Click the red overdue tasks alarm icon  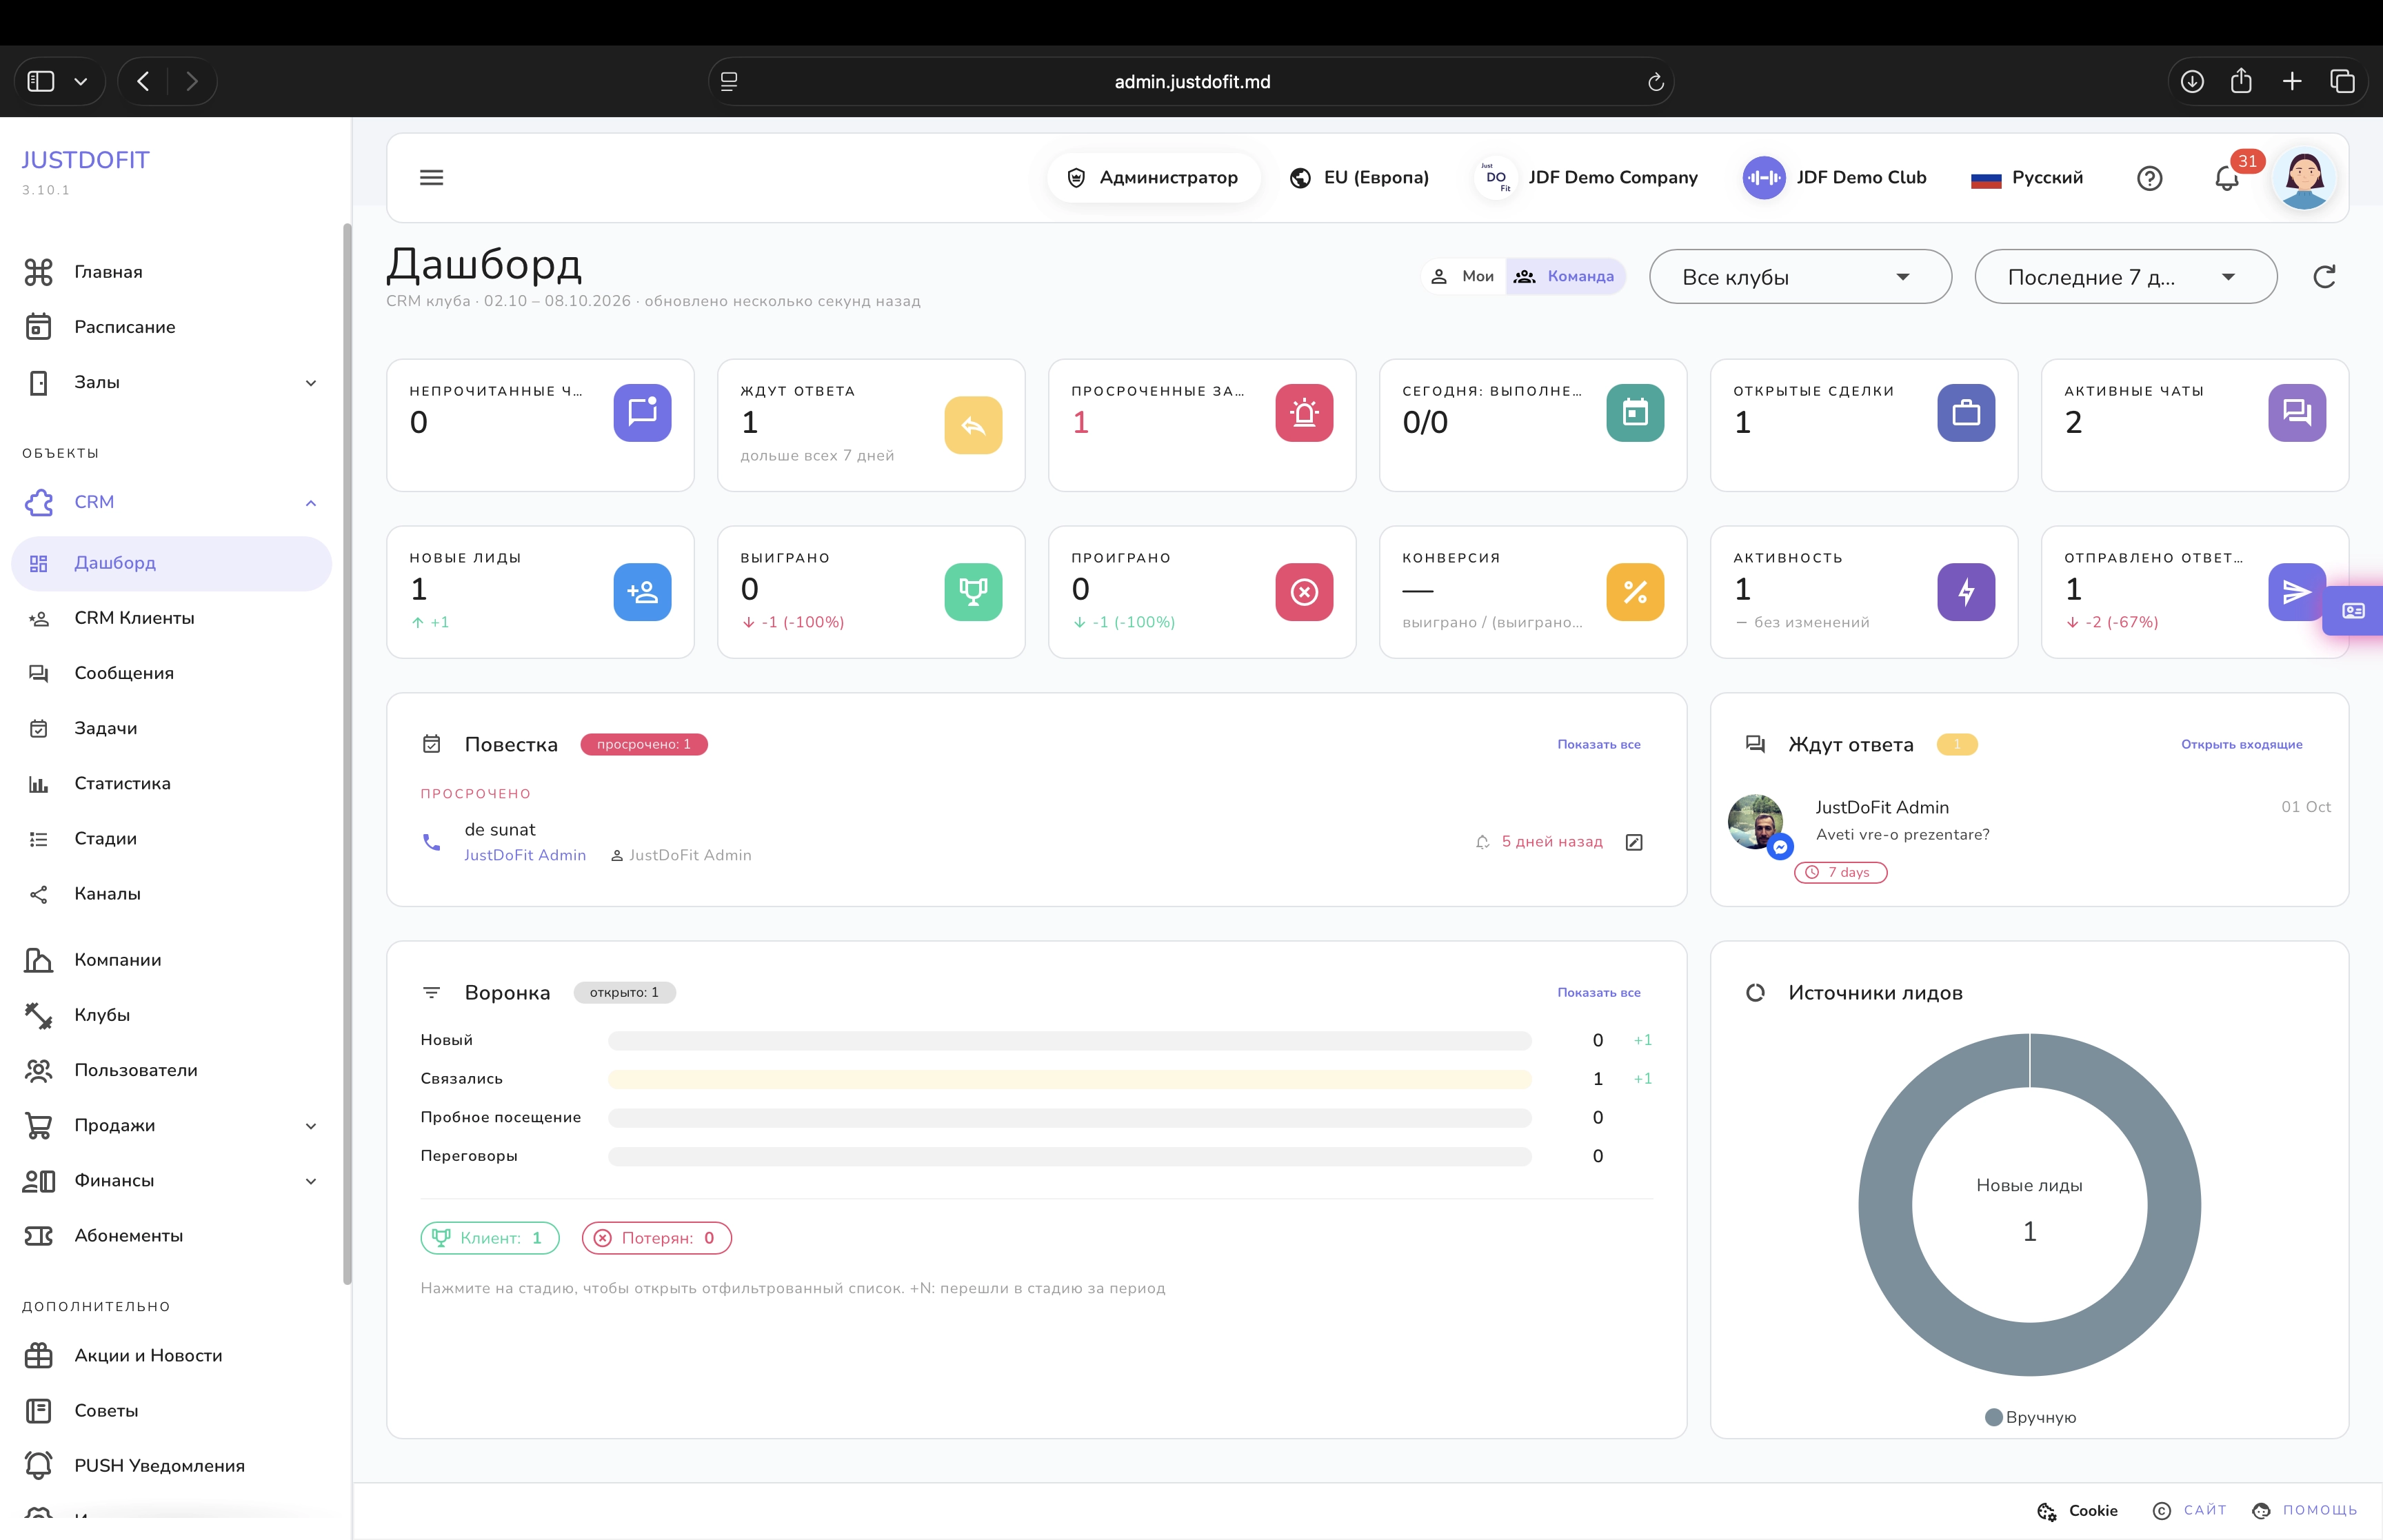1304,413
